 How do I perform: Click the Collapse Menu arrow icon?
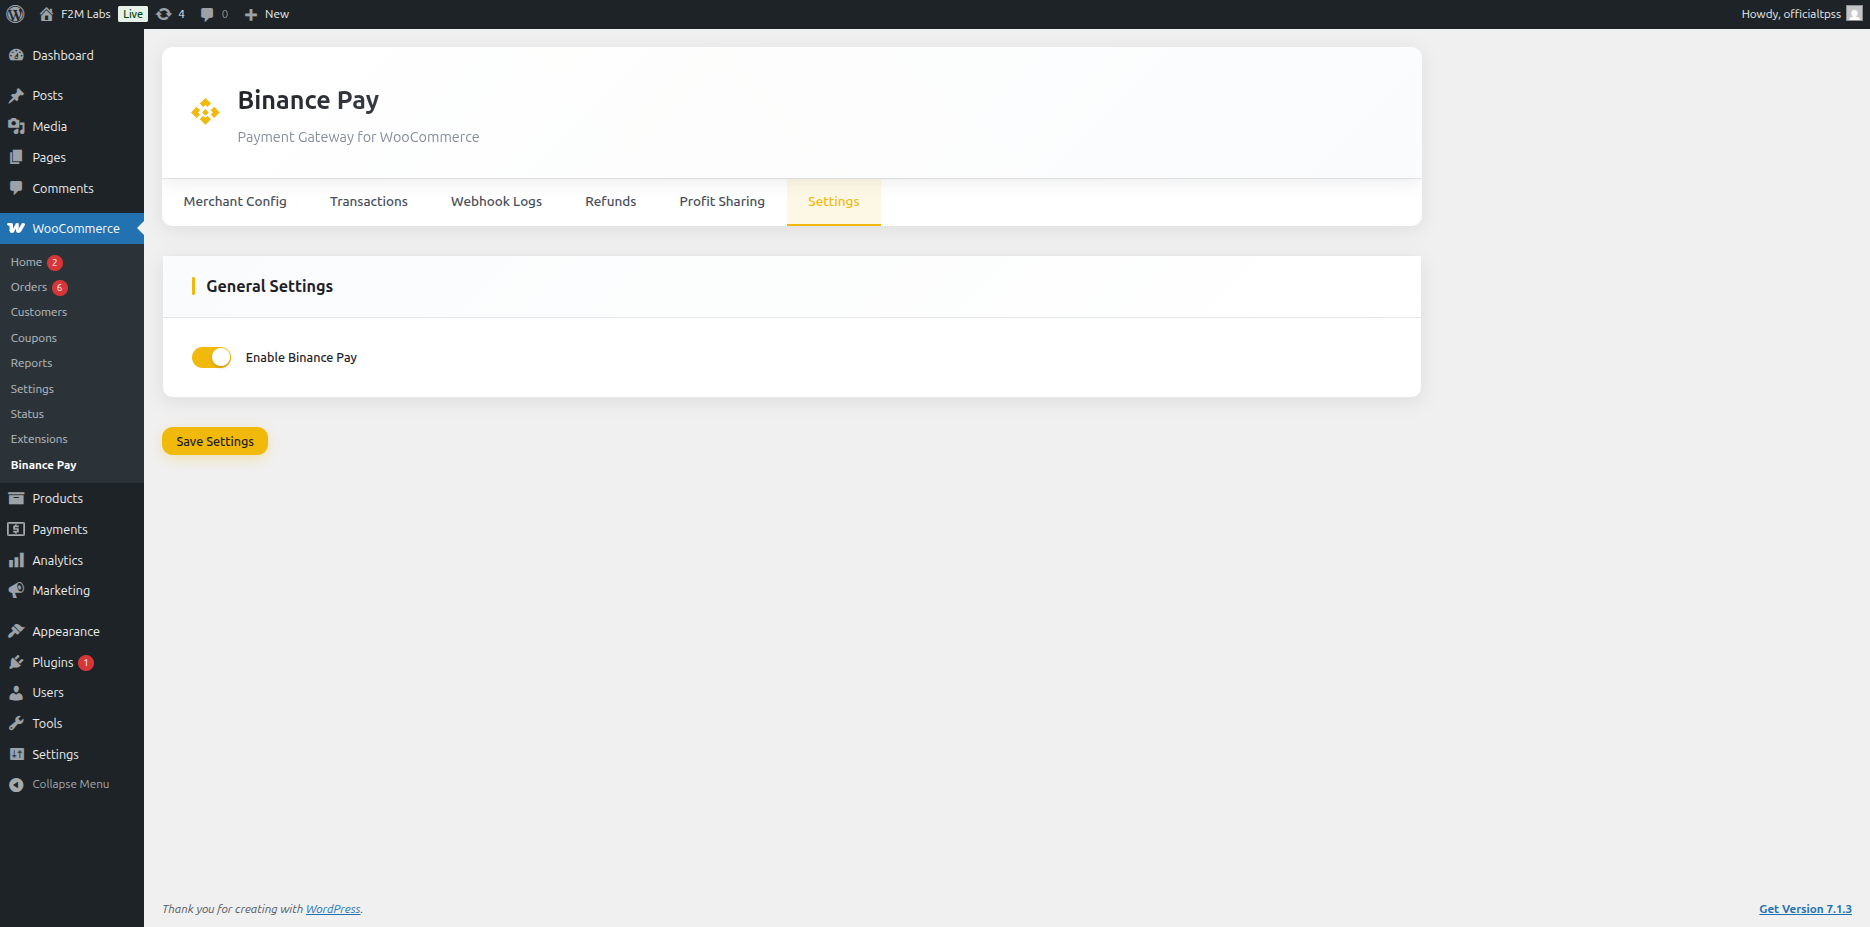click(16, 785)
